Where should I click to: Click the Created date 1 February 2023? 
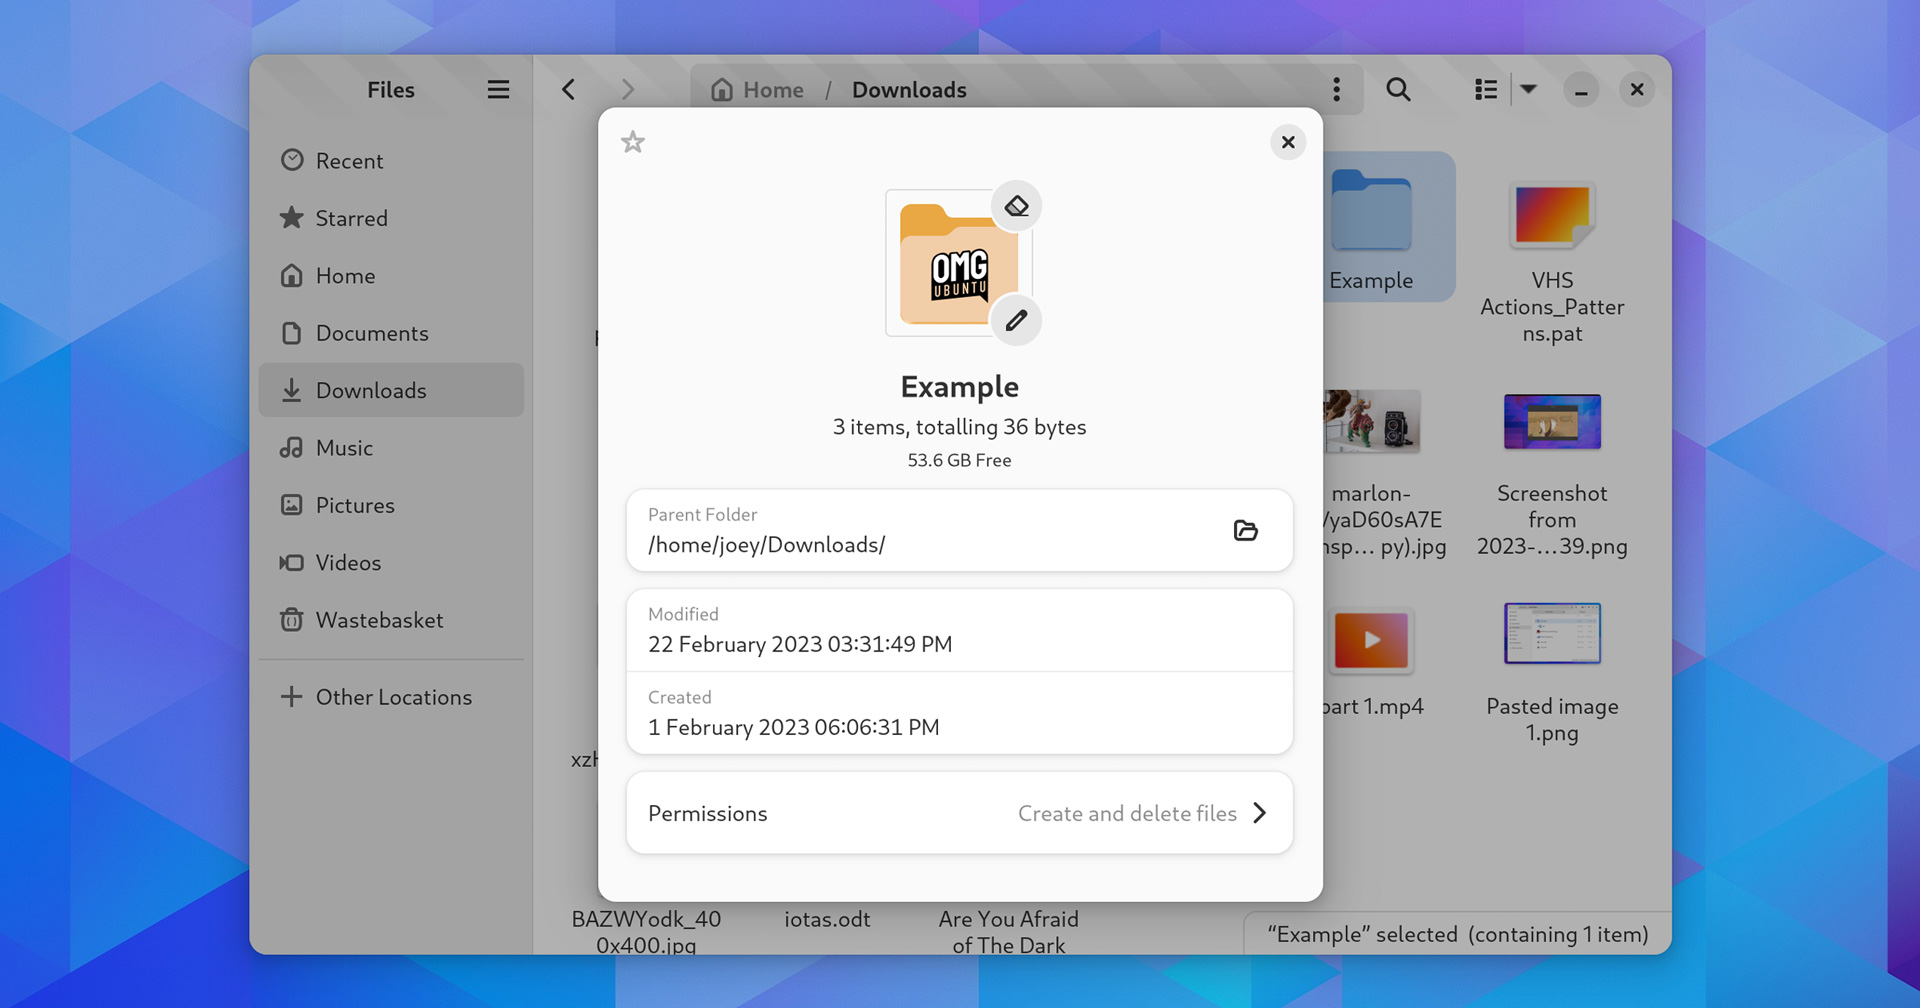[x=794, y=727]
